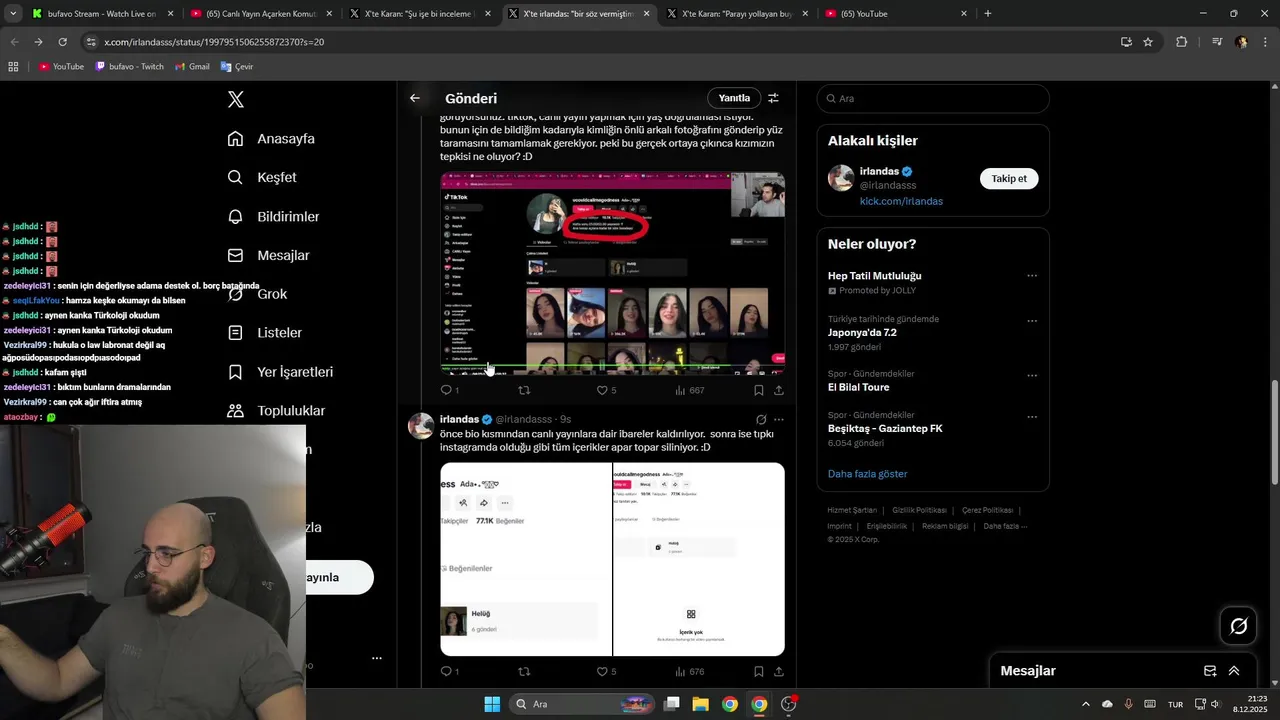Open Grok from sidebar

click(x=257, y=294)
